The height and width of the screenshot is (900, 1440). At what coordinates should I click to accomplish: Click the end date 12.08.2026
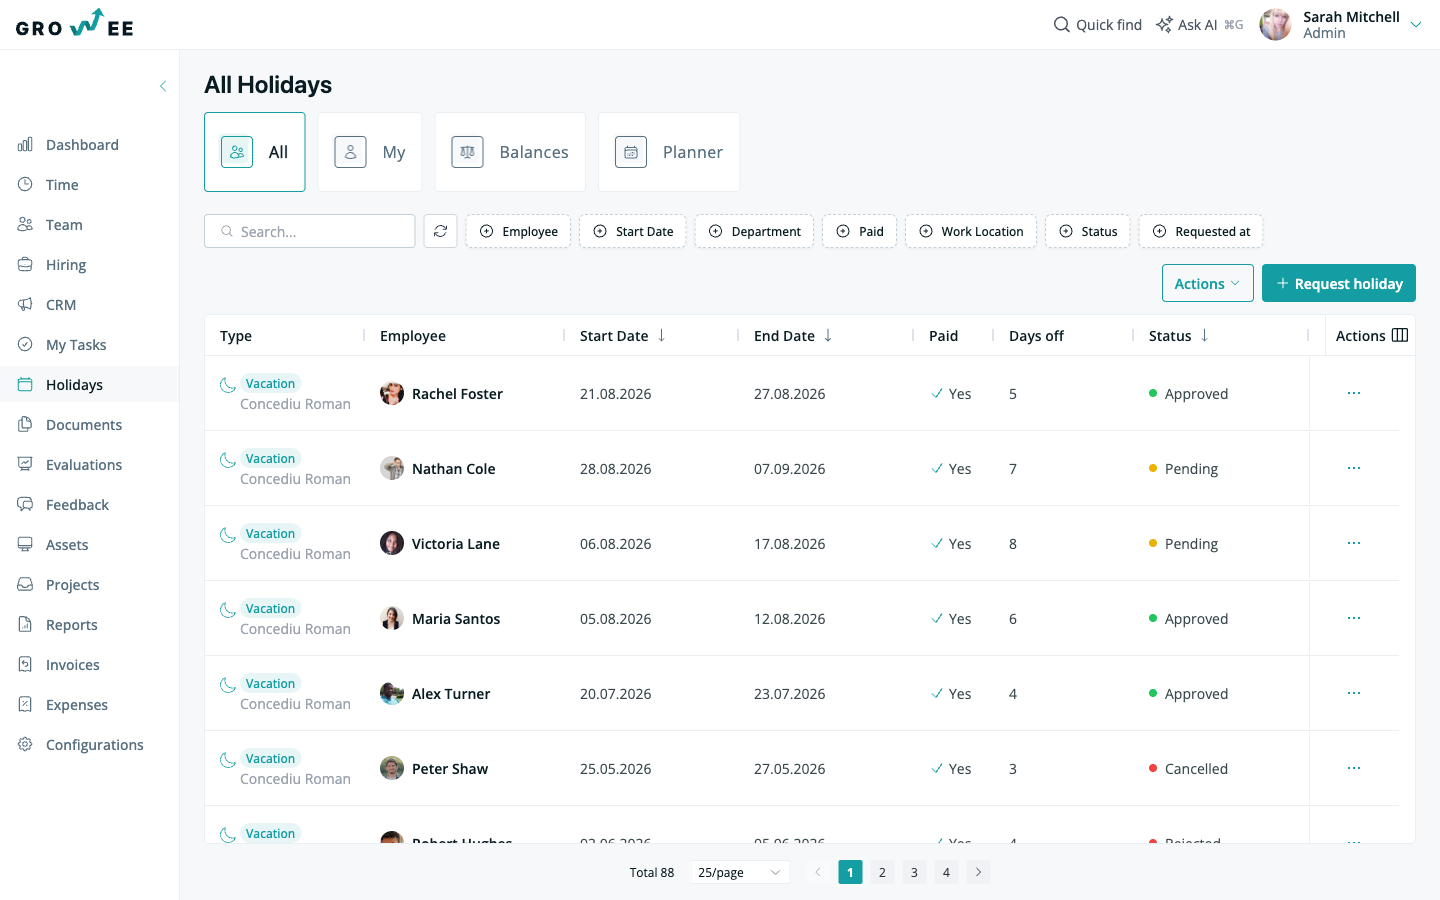point(789,619)
